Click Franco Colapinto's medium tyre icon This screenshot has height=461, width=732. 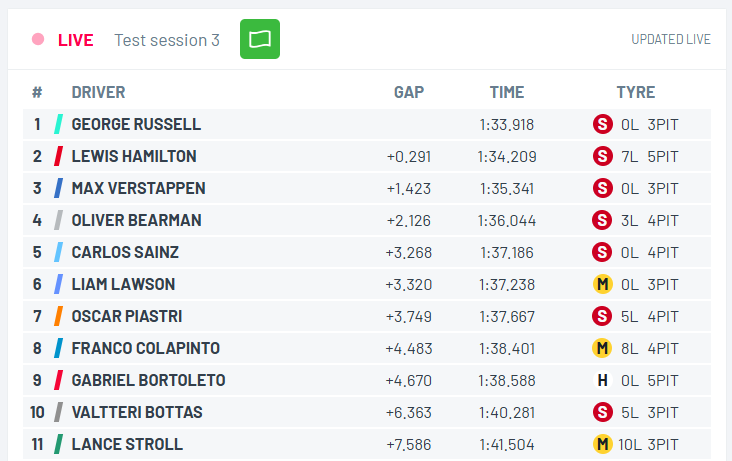[x=602, y=348]
